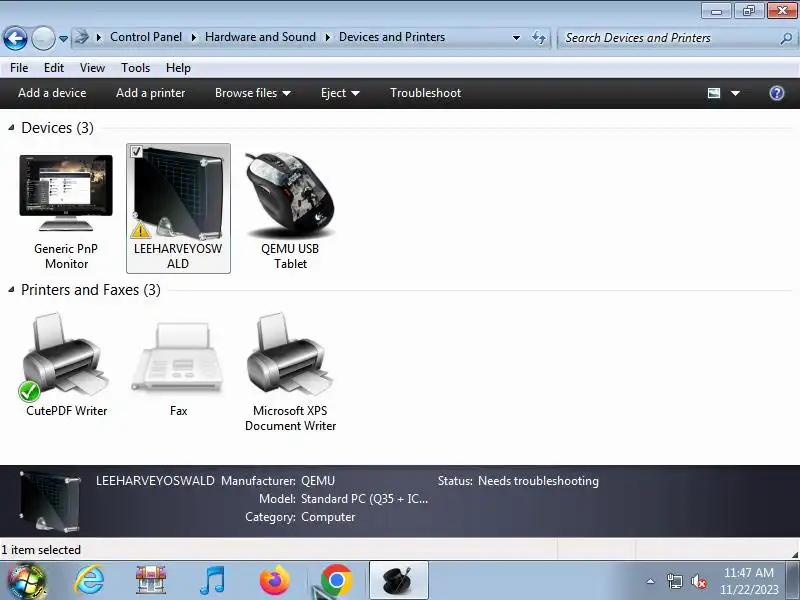The width and height of the screenshot is (800, 600).
Task: Open Google Chrome from the taskbar
Action: (337, 580)
